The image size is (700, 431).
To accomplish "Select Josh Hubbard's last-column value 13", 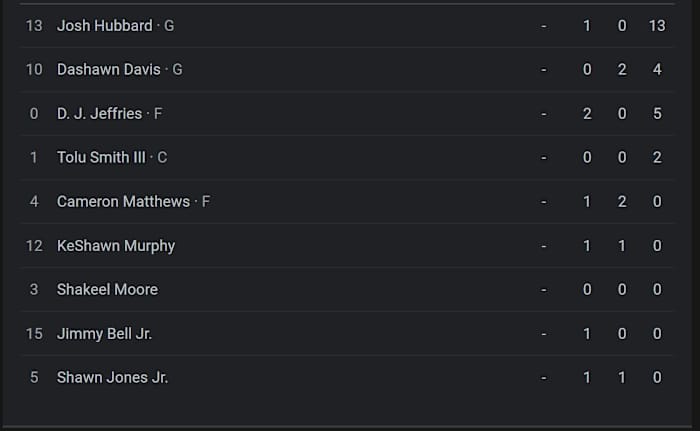I will 657,25.
